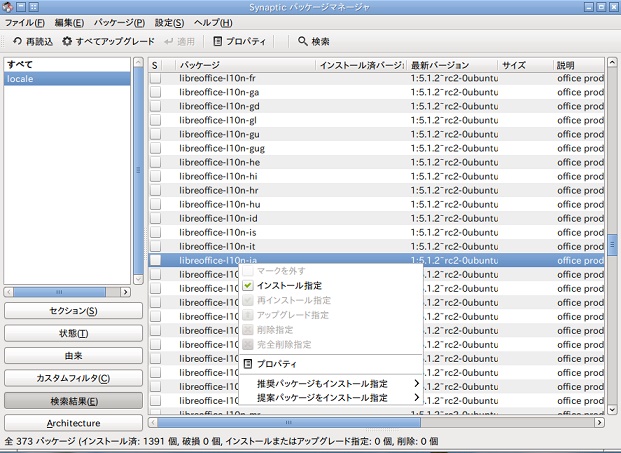621x453 pixels.
Task: Open the 設定(S) menu
Action: 169,23
